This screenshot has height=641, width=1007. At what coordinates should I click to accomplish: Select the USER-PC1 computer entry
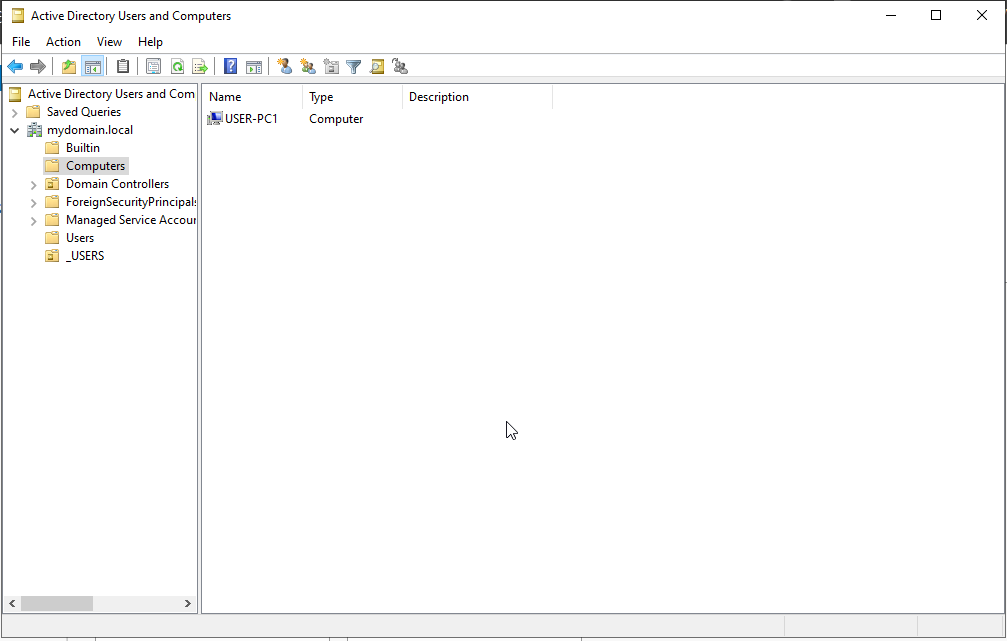point(251,119)
